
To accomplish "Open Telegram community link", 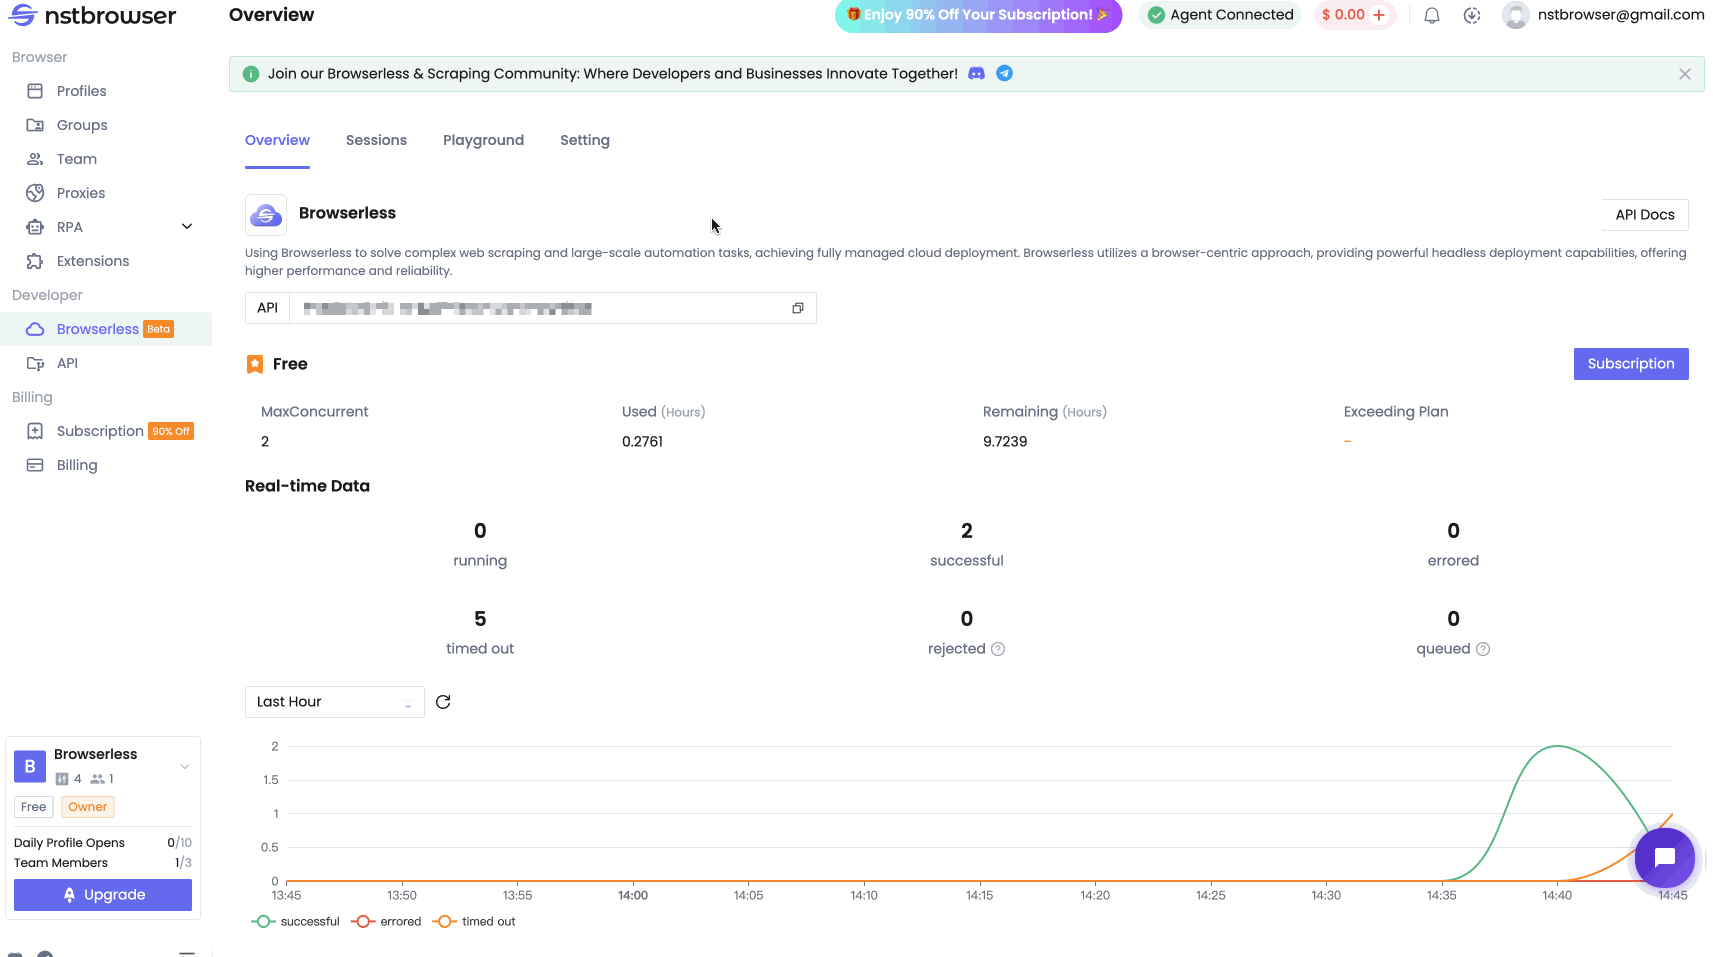I will (x=1005, y=73).
